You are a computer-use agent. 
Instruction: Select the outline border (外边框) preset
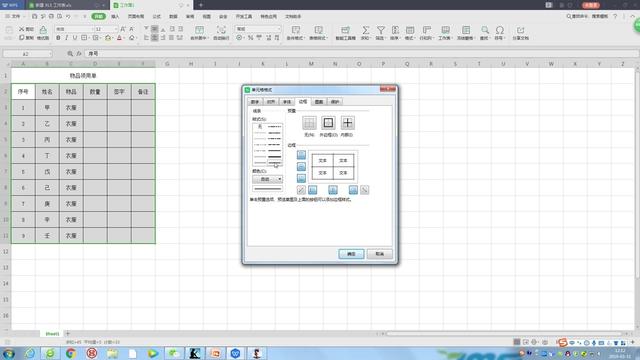pos(328,123)
